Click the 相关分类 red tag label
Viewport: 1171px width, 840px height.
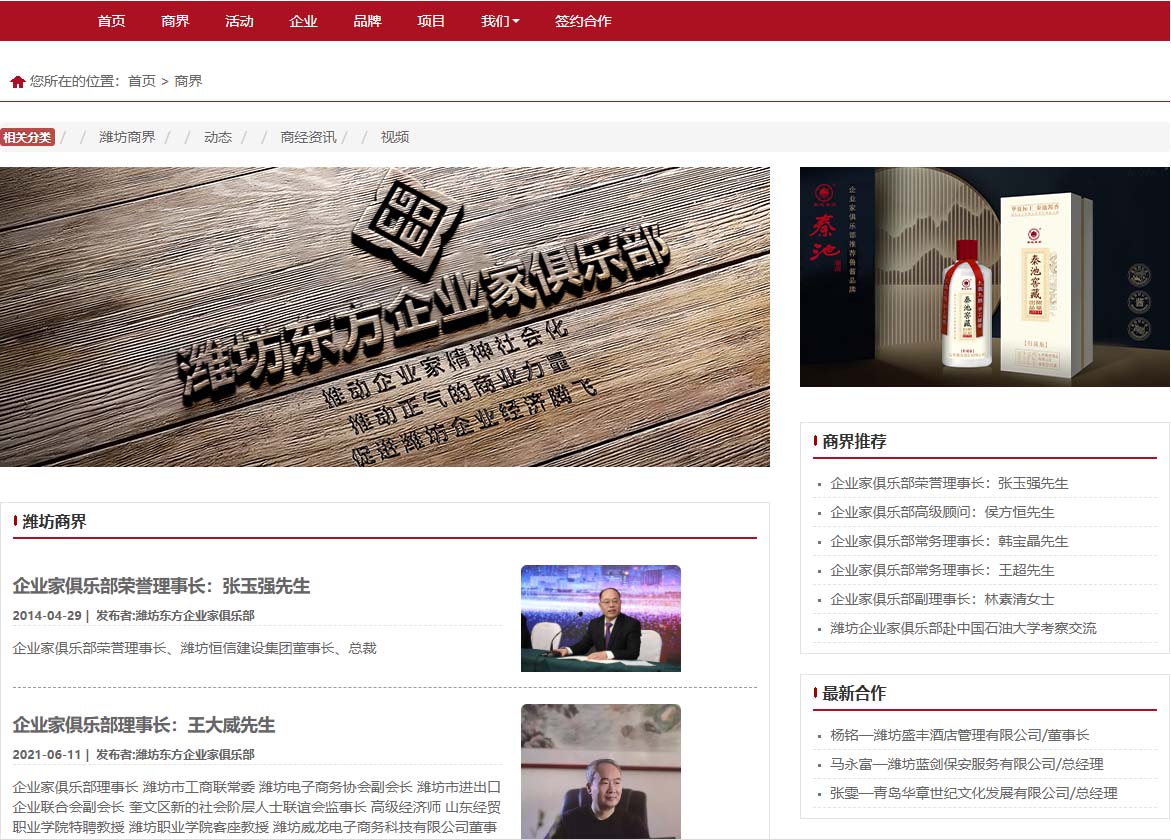pyautogui.click(x=28, y=137)
